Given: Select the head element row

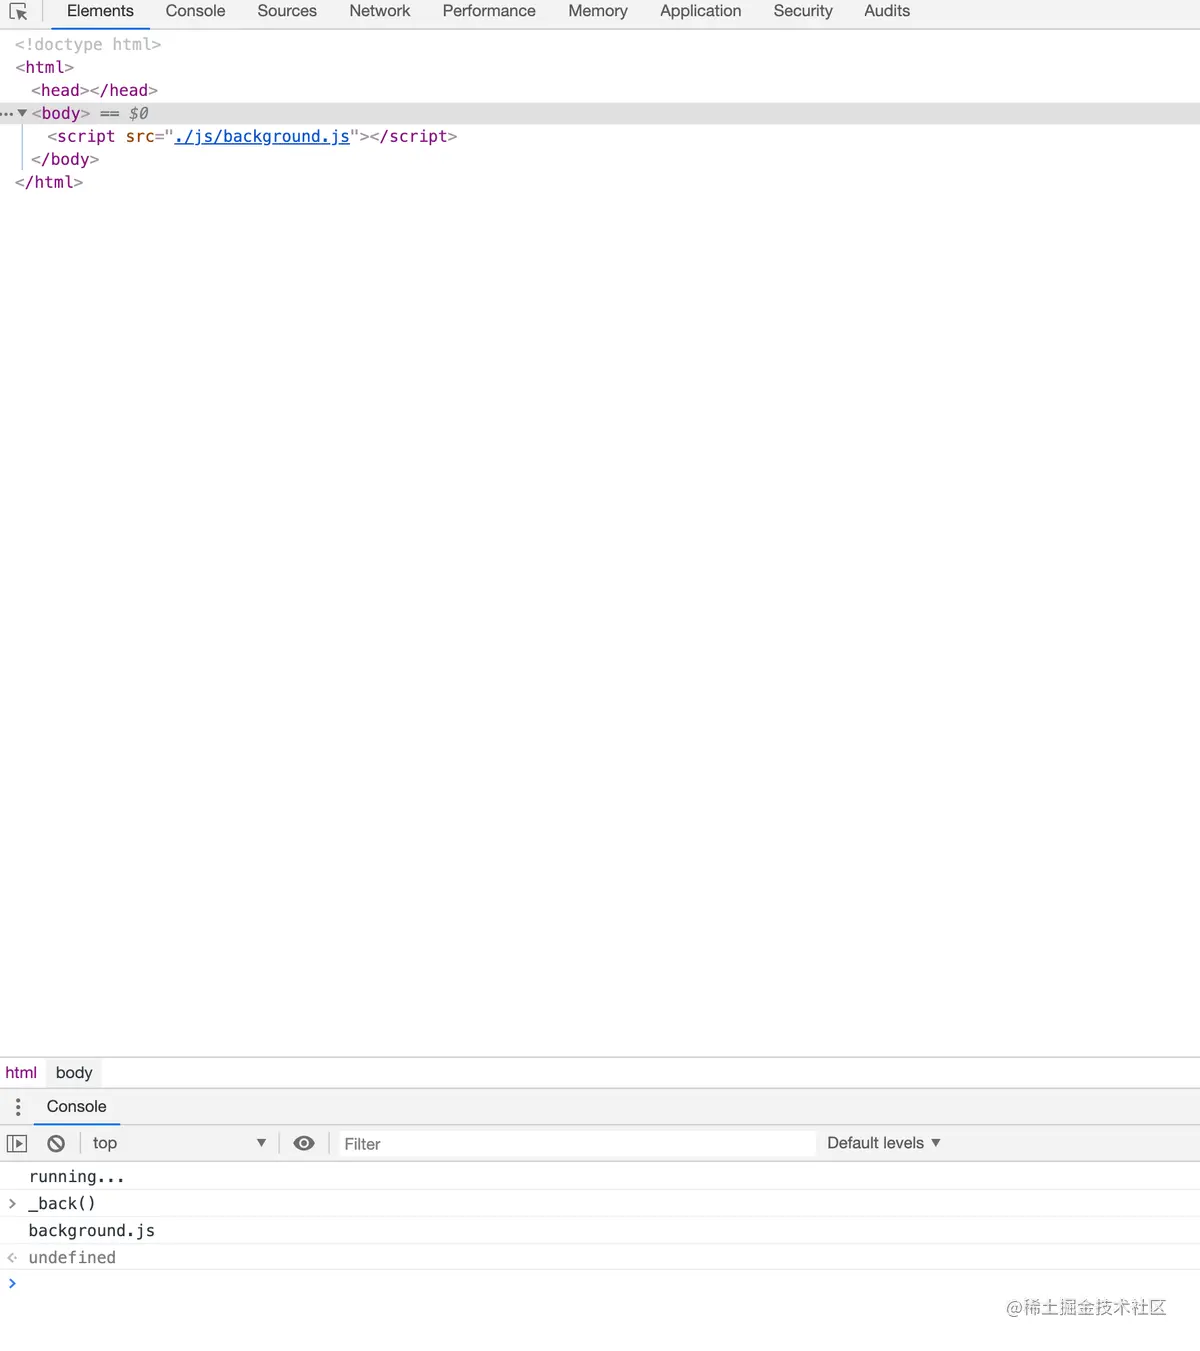Looking at the screenshot, I should pos(94,90).
